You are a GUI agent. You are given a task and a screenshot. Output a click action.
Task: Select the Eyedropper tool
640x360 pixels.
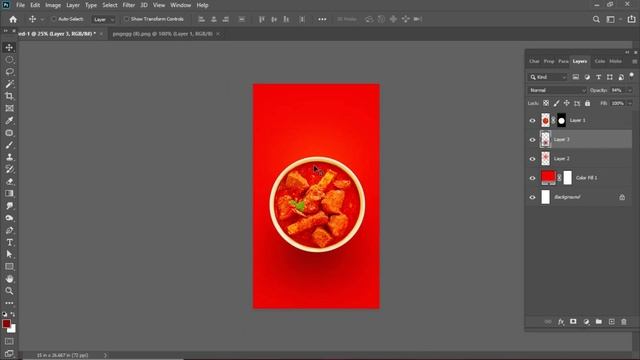[9, 120]
